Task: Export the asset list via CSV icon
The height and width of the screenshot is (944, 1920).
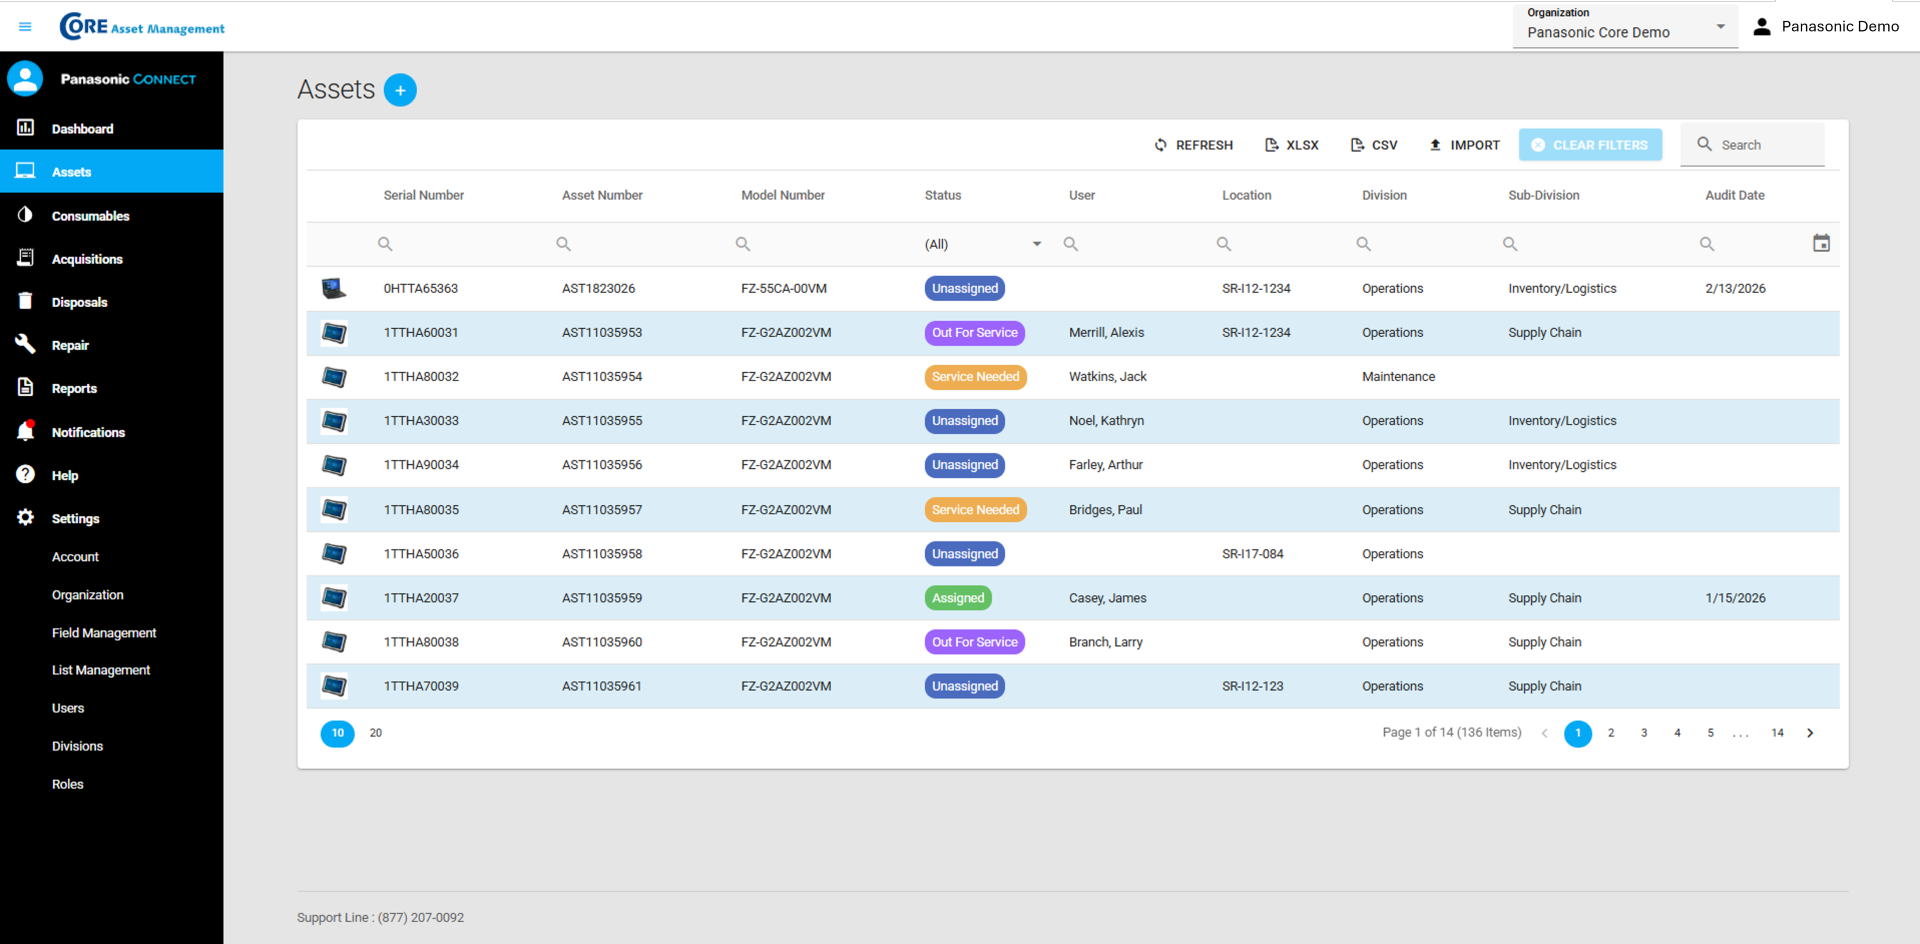Action: pyautogui.click(x=1356, y=144)
